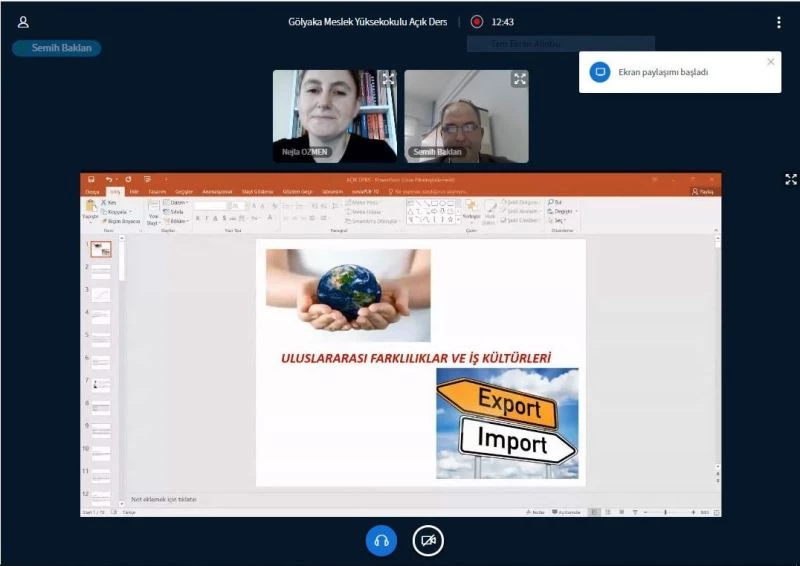The width and height of the screenshot is (800, 566).
Task: Open the Dosya tab in PowerPoint
Action: click(92, 191)
